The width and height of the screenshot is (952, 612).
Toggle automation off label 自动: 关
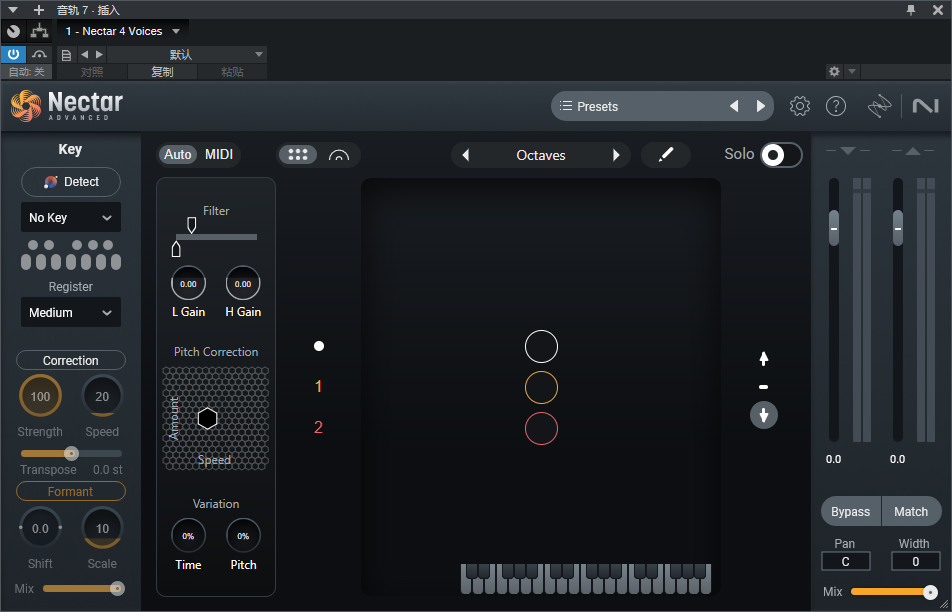click(27, 72)
